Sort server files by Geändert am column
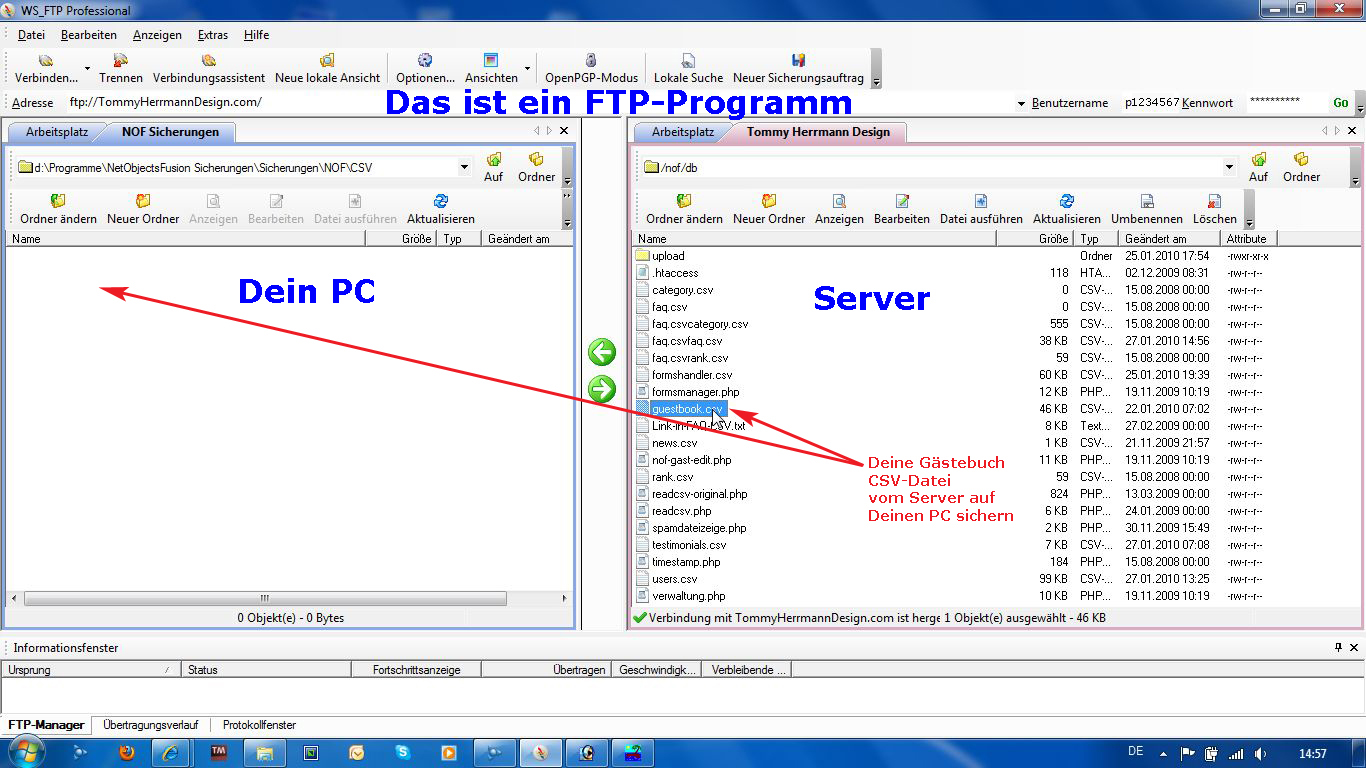Screen dimensions: 1366x768 tap(1169, 239)
